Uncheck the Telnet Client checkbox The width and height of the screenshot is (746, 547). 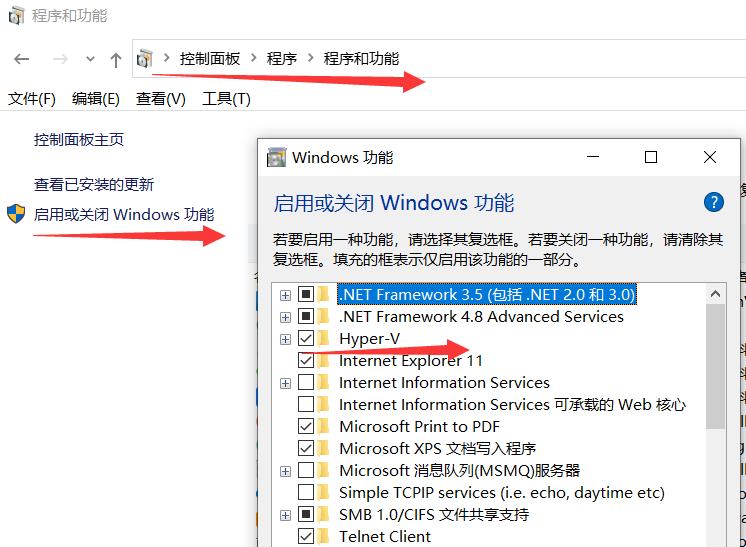[x=306, y=536]
